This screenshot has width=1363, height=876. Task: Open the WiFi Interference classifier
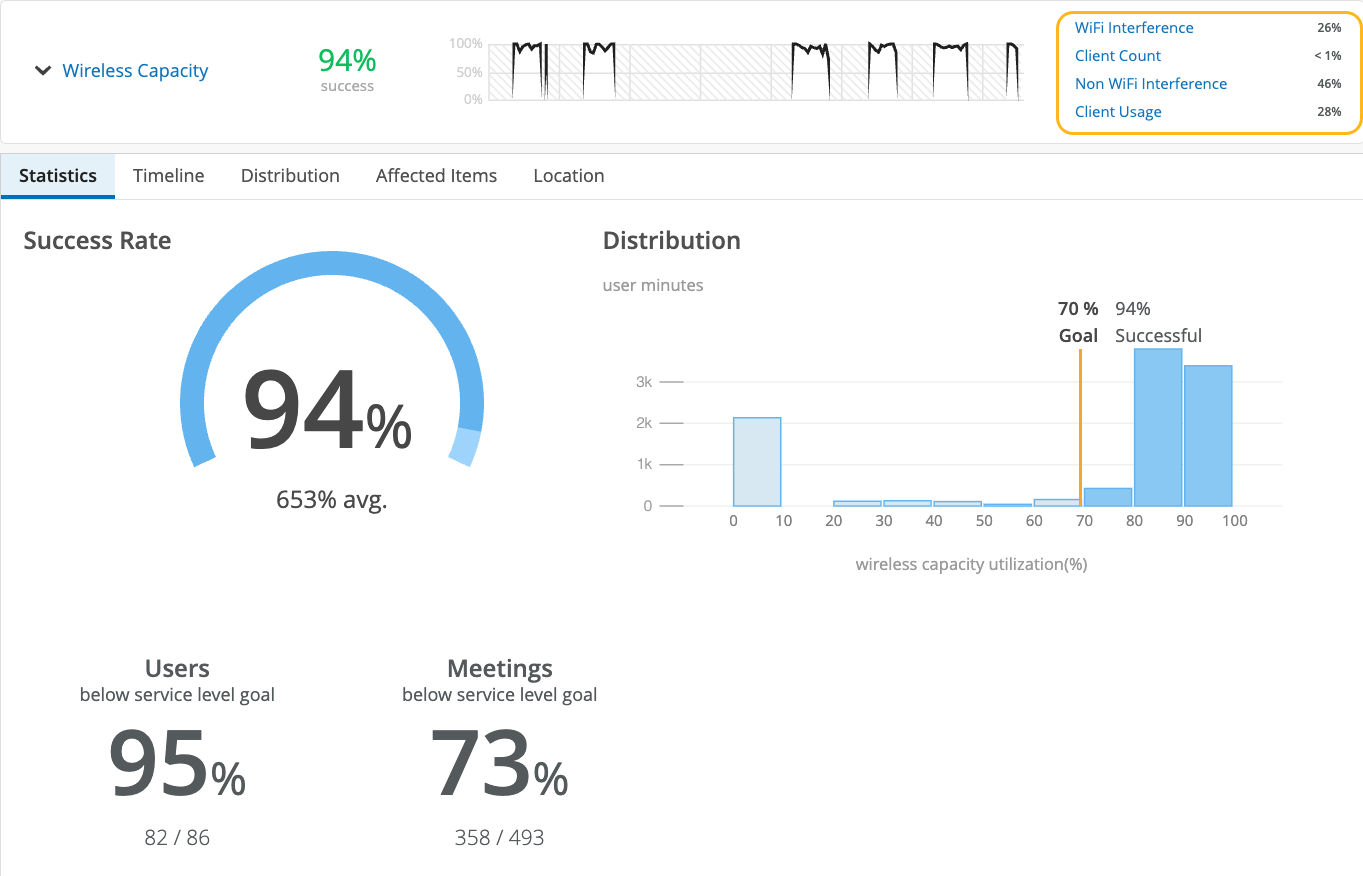point(1134,28)
